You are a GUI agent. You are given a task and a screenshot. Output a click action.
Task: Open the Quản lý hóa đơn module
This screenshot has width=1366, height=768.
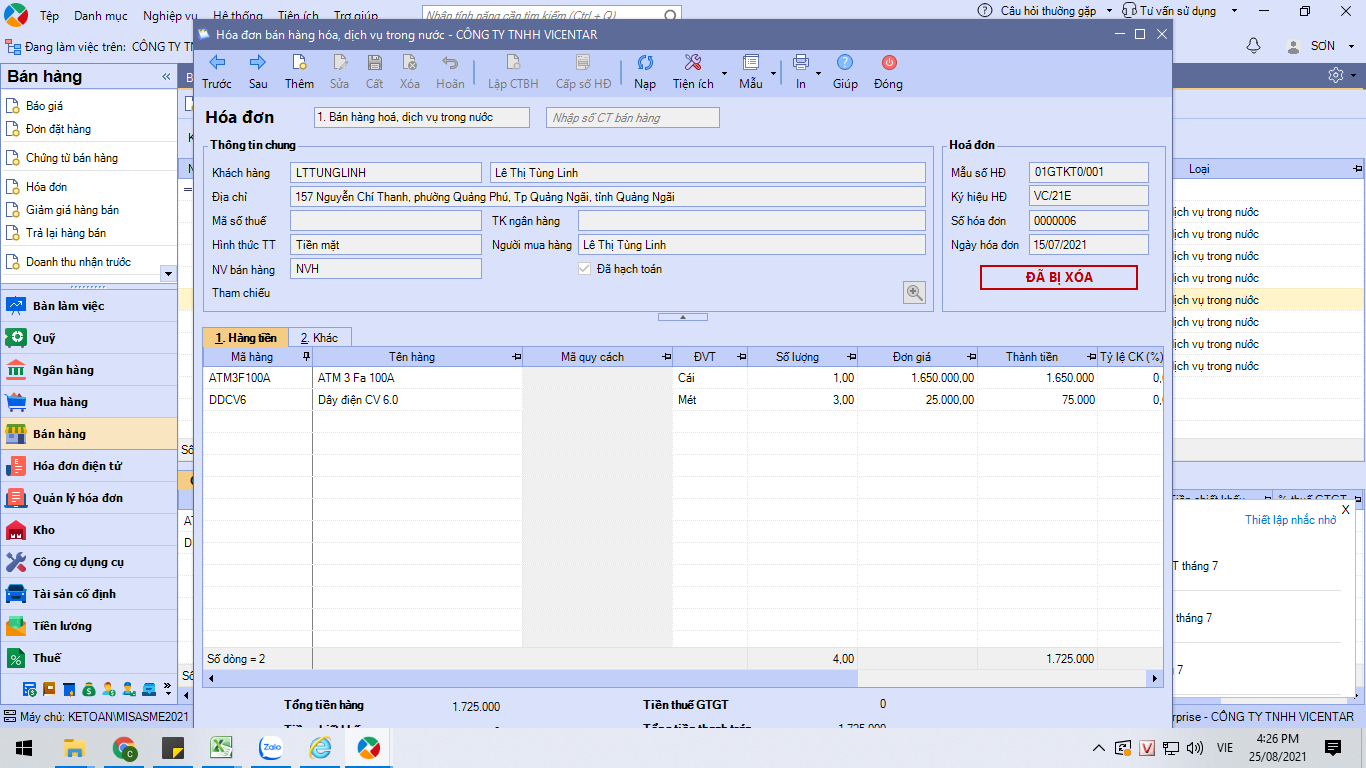[x=89, y=498]
